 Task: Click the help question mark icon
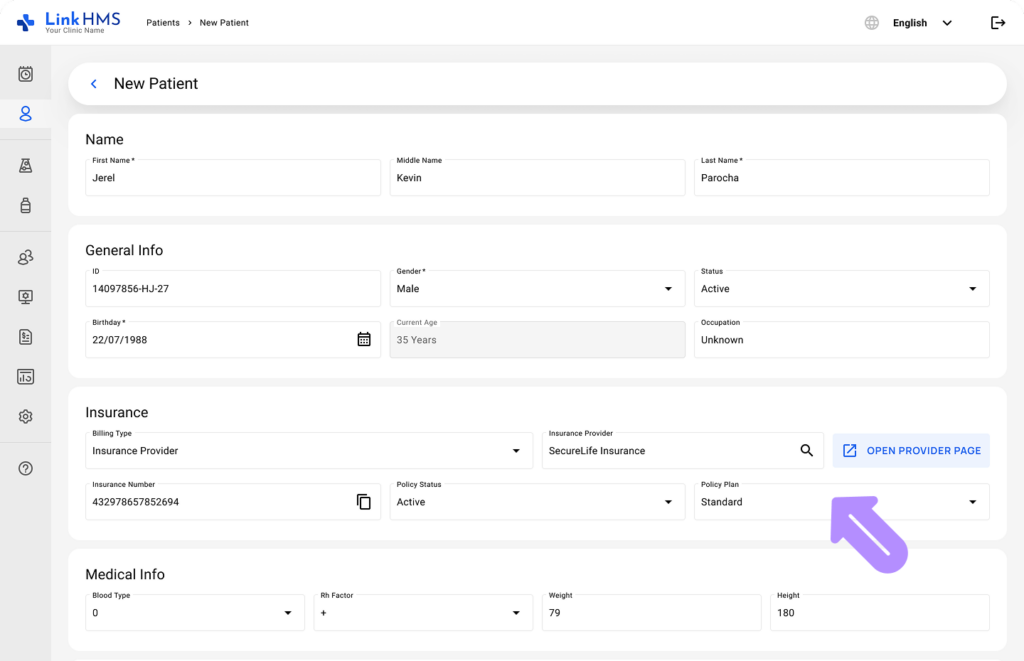coord(25,468)
